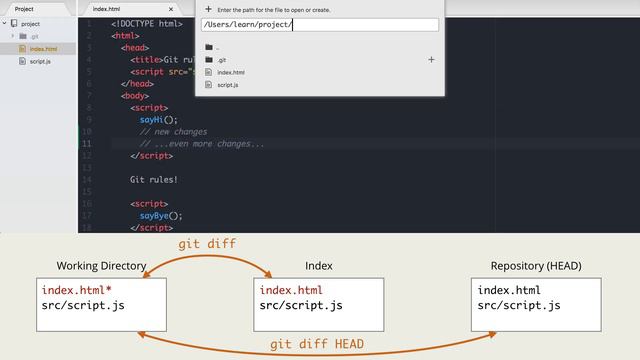Click the '// new changes' comment line
This screenshot has height=360, width=640.
click(173, 132)
